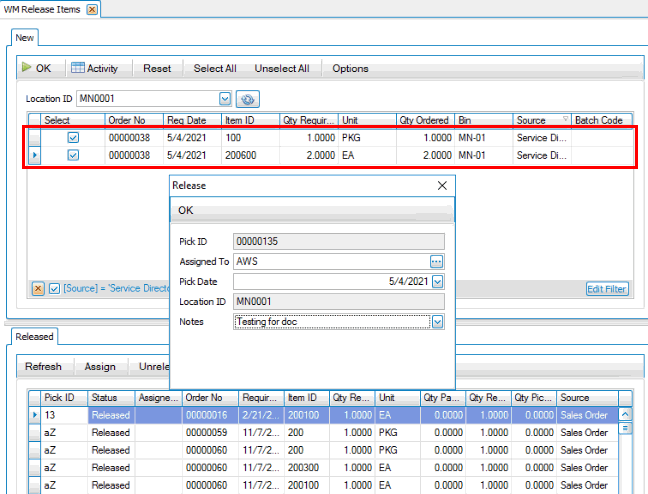Viewport: 648px width, 494px height.
Task: Expand the Notes dropdown
Action: (x=437, y=322)
